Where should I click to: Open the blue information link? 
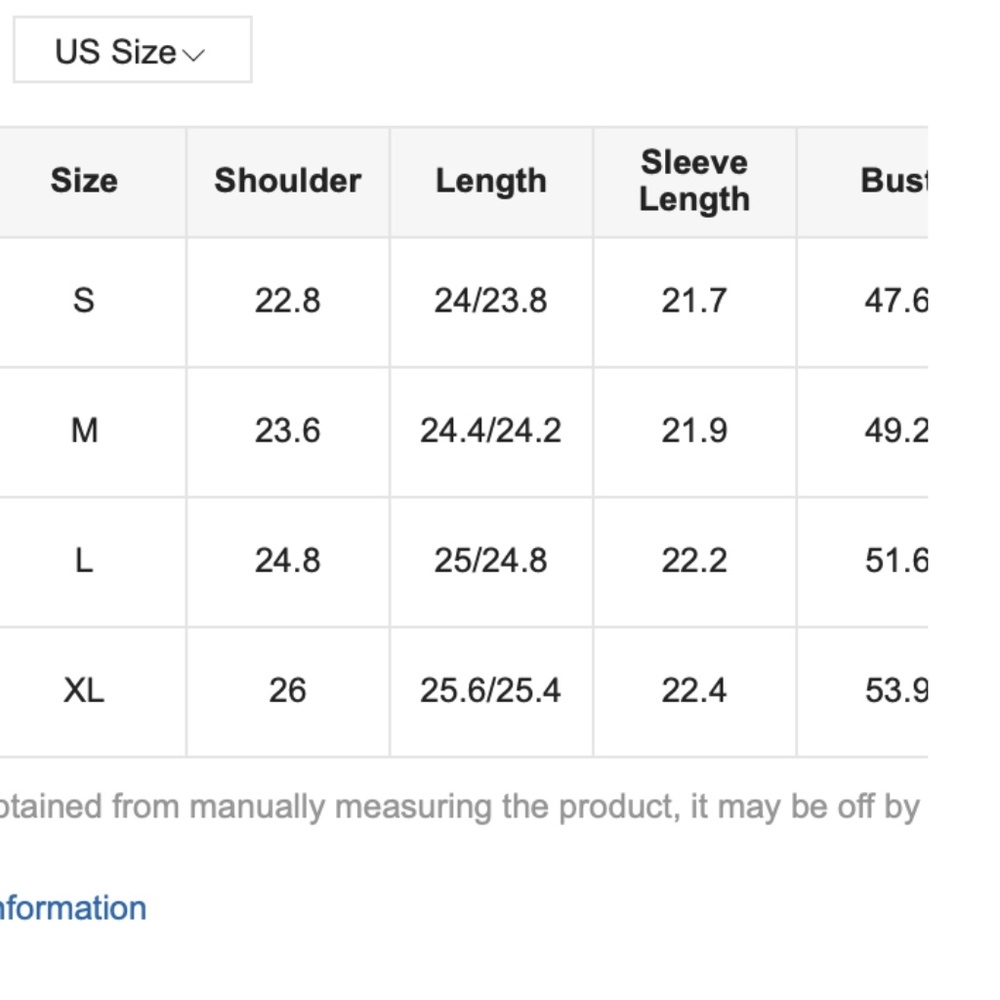[x=73, y=908]
